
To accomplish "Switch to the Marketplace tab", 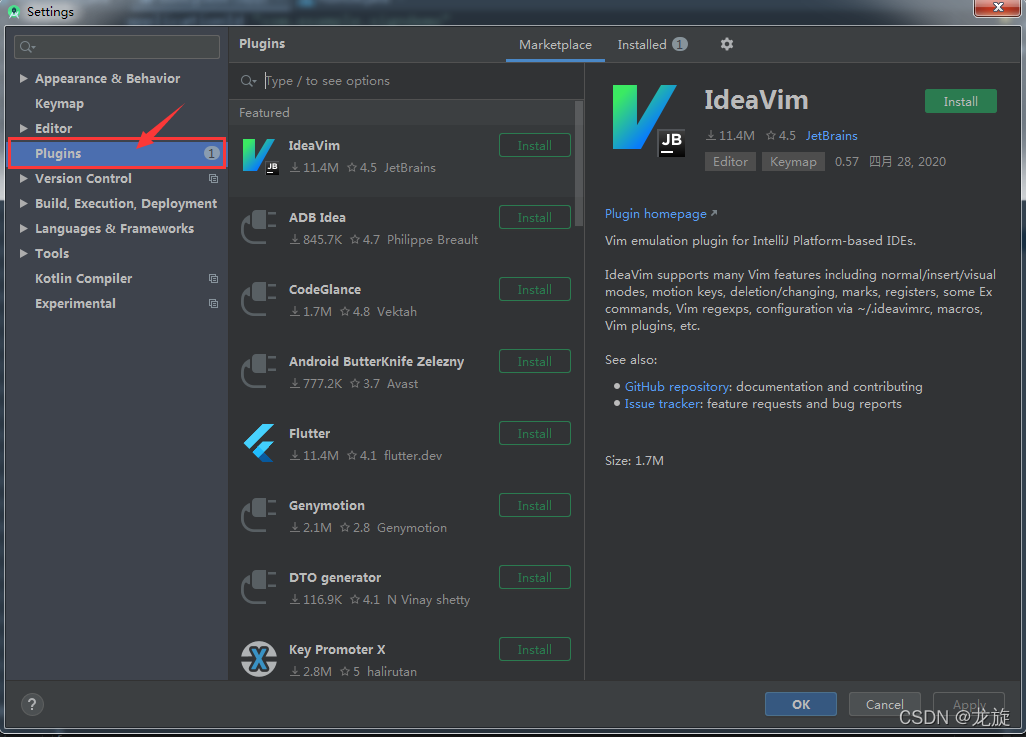I will click(555, 45).
